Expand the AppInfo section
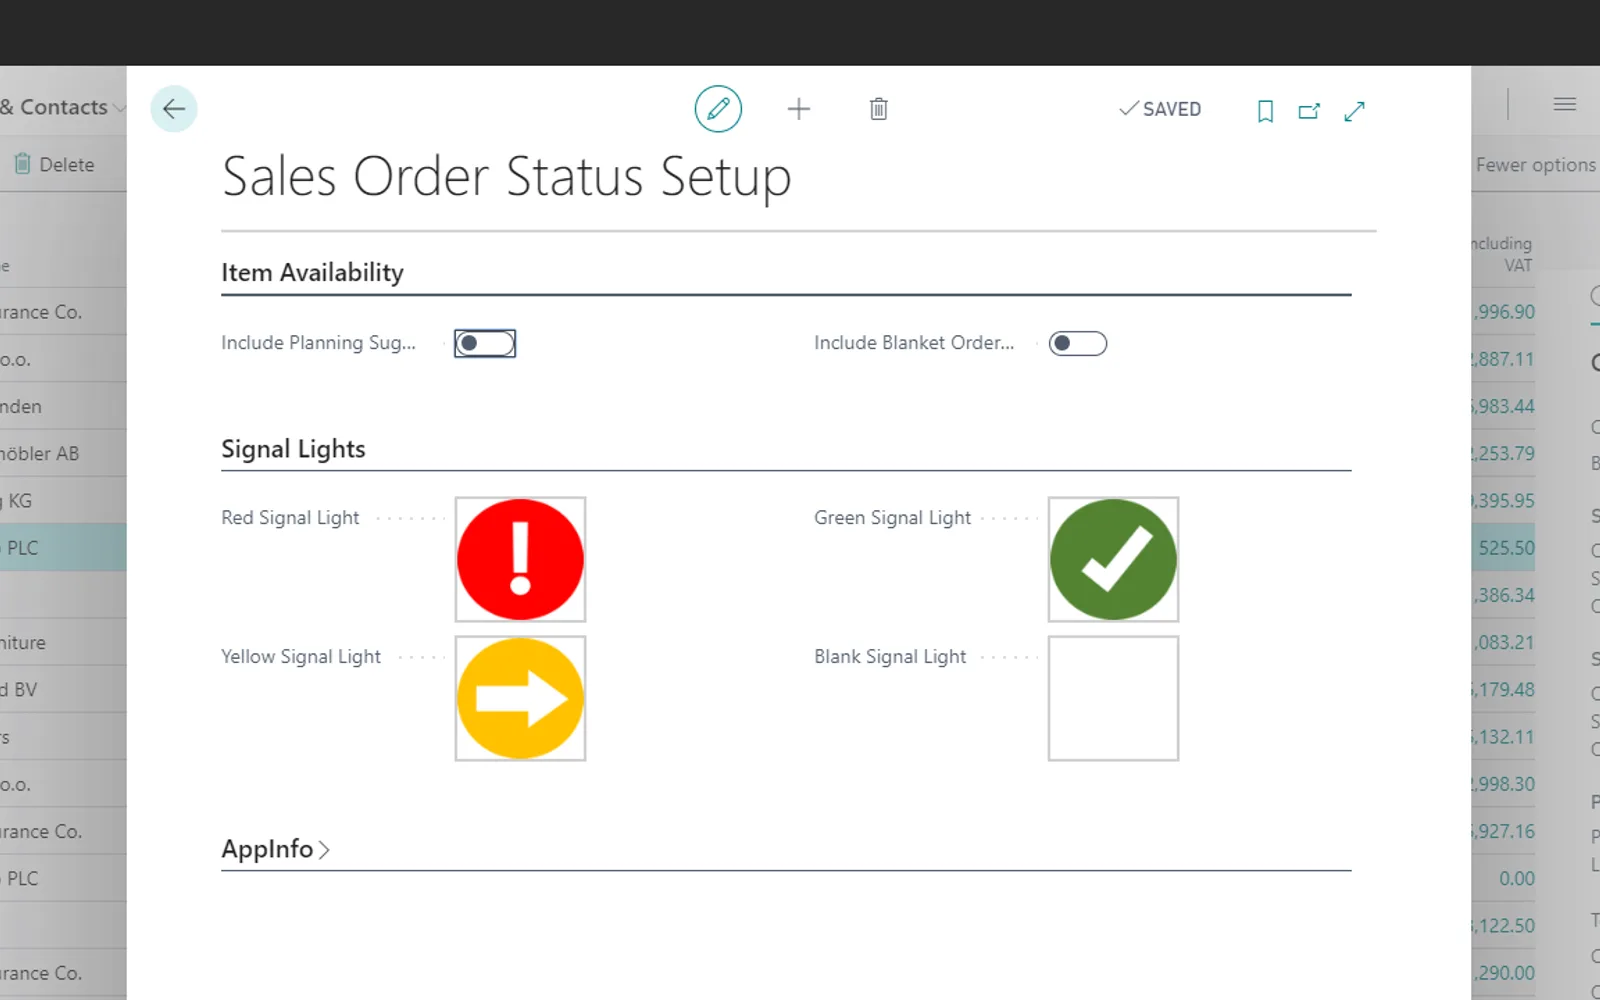The image size is (1600, 1000). click(275, 849)
